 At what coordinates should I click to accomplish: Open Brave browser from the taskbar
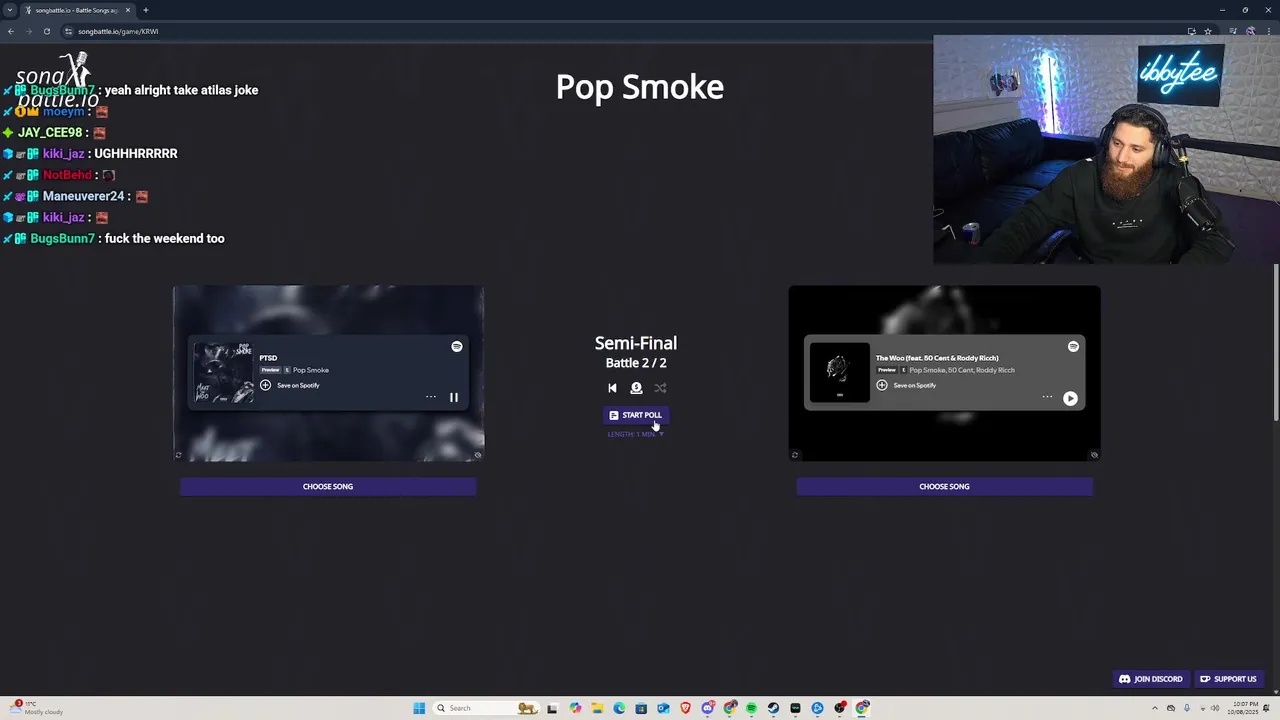pyautogui.click(x=685, y=708)
